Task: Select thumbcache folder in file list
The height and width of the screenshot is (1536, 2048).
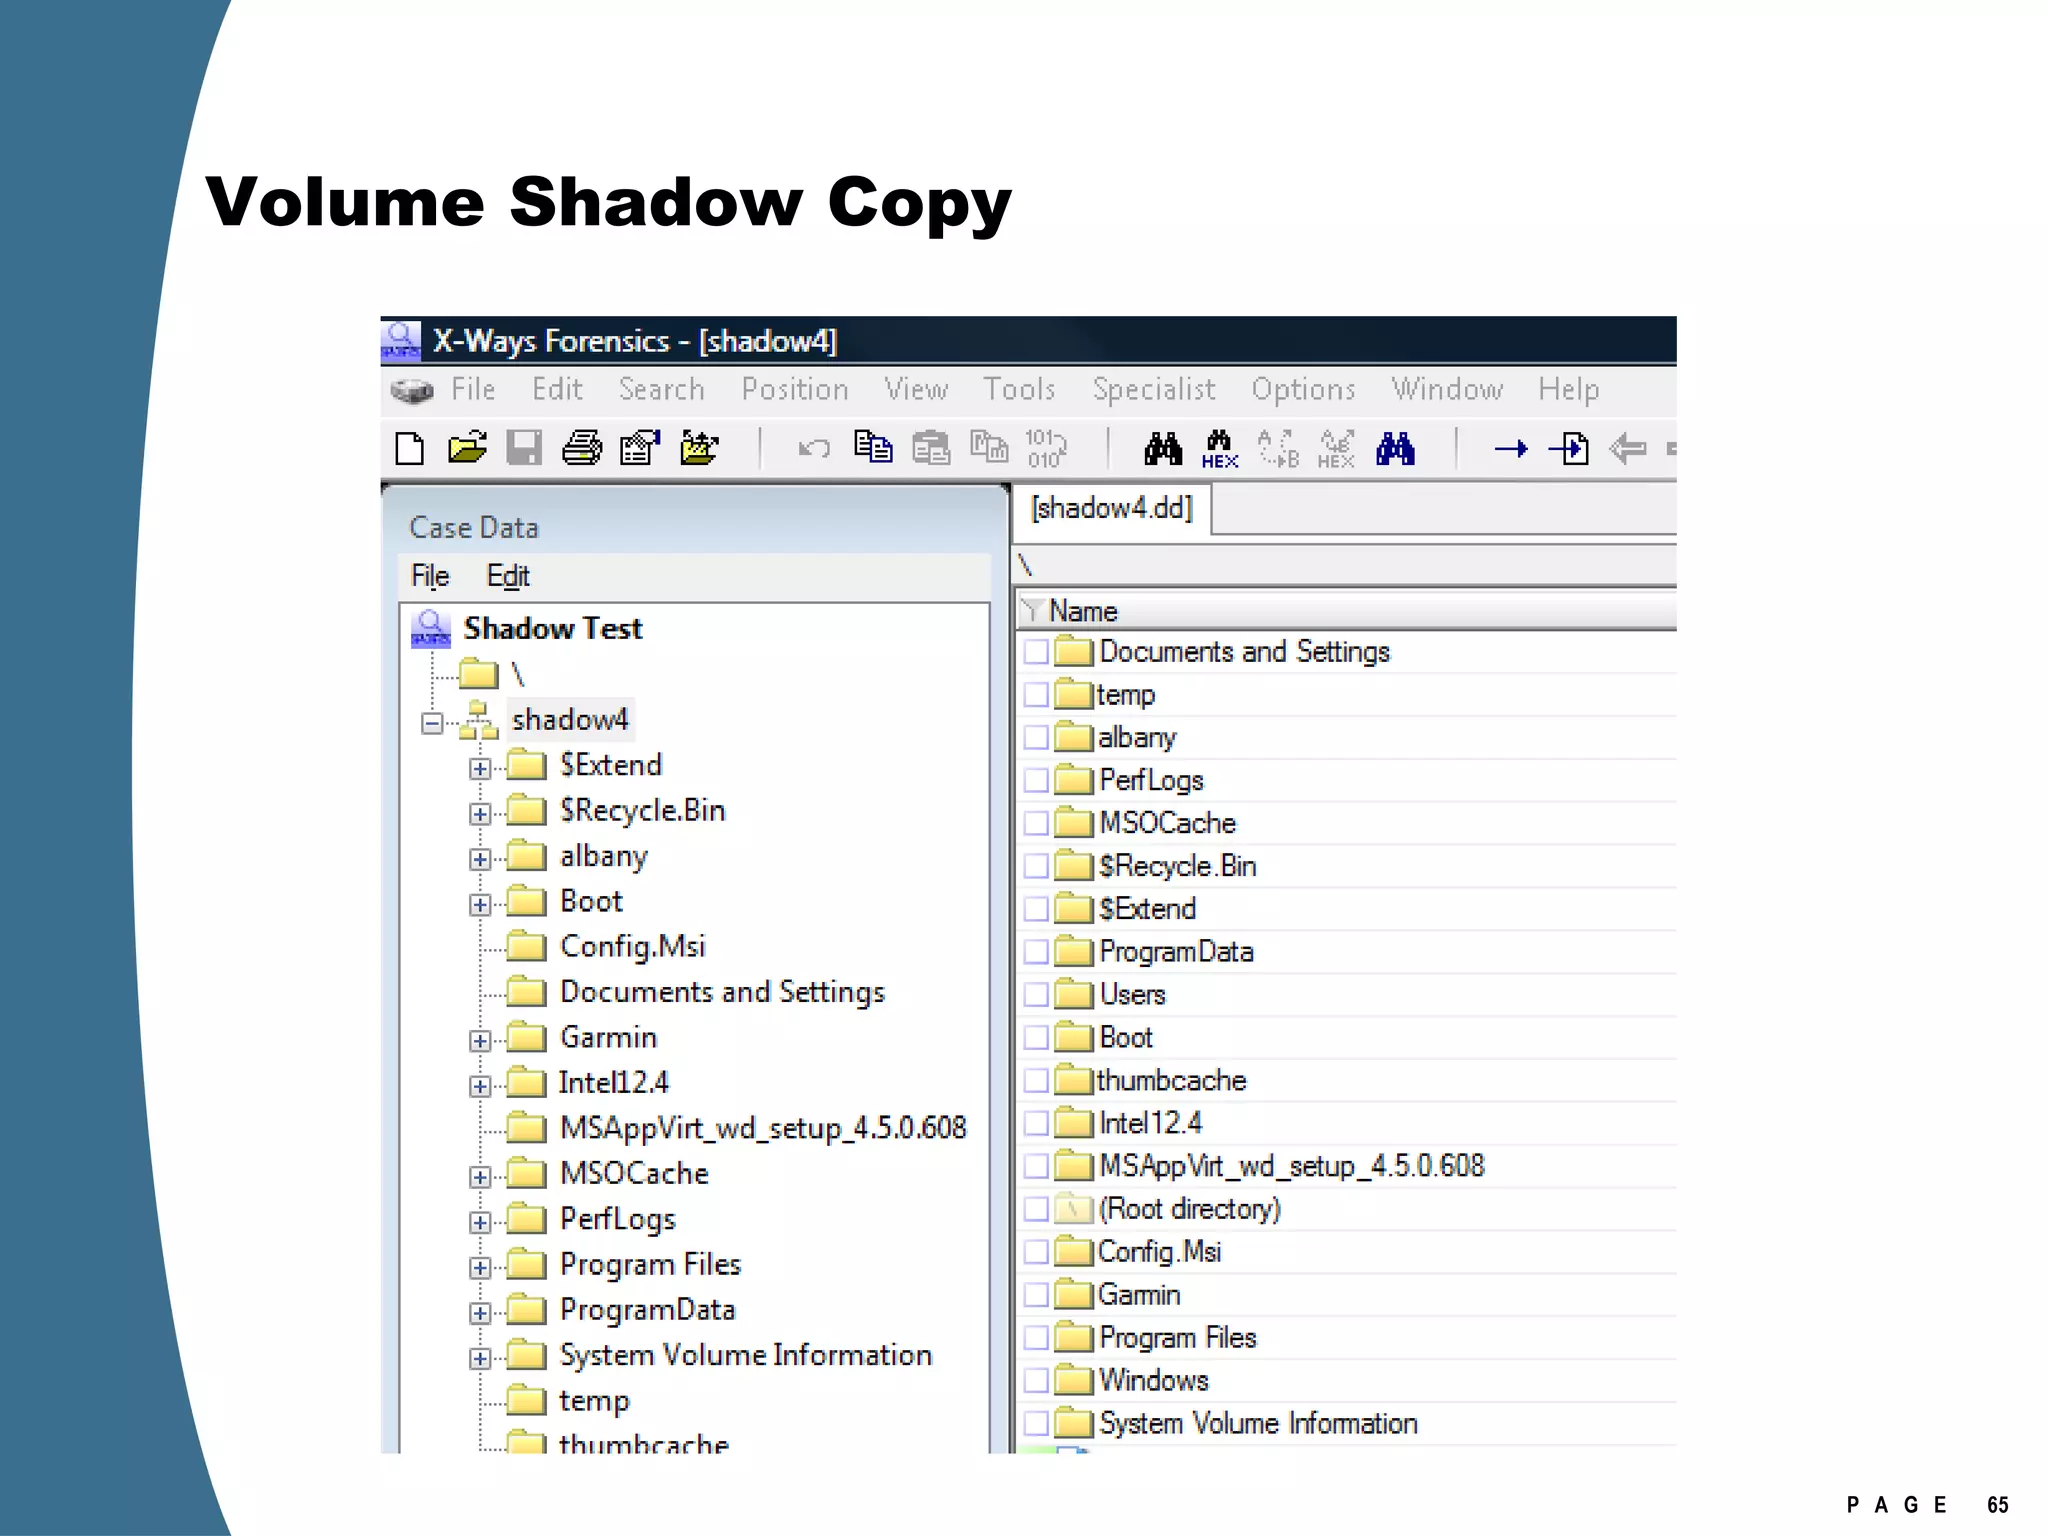Action: point(1171,1081)
